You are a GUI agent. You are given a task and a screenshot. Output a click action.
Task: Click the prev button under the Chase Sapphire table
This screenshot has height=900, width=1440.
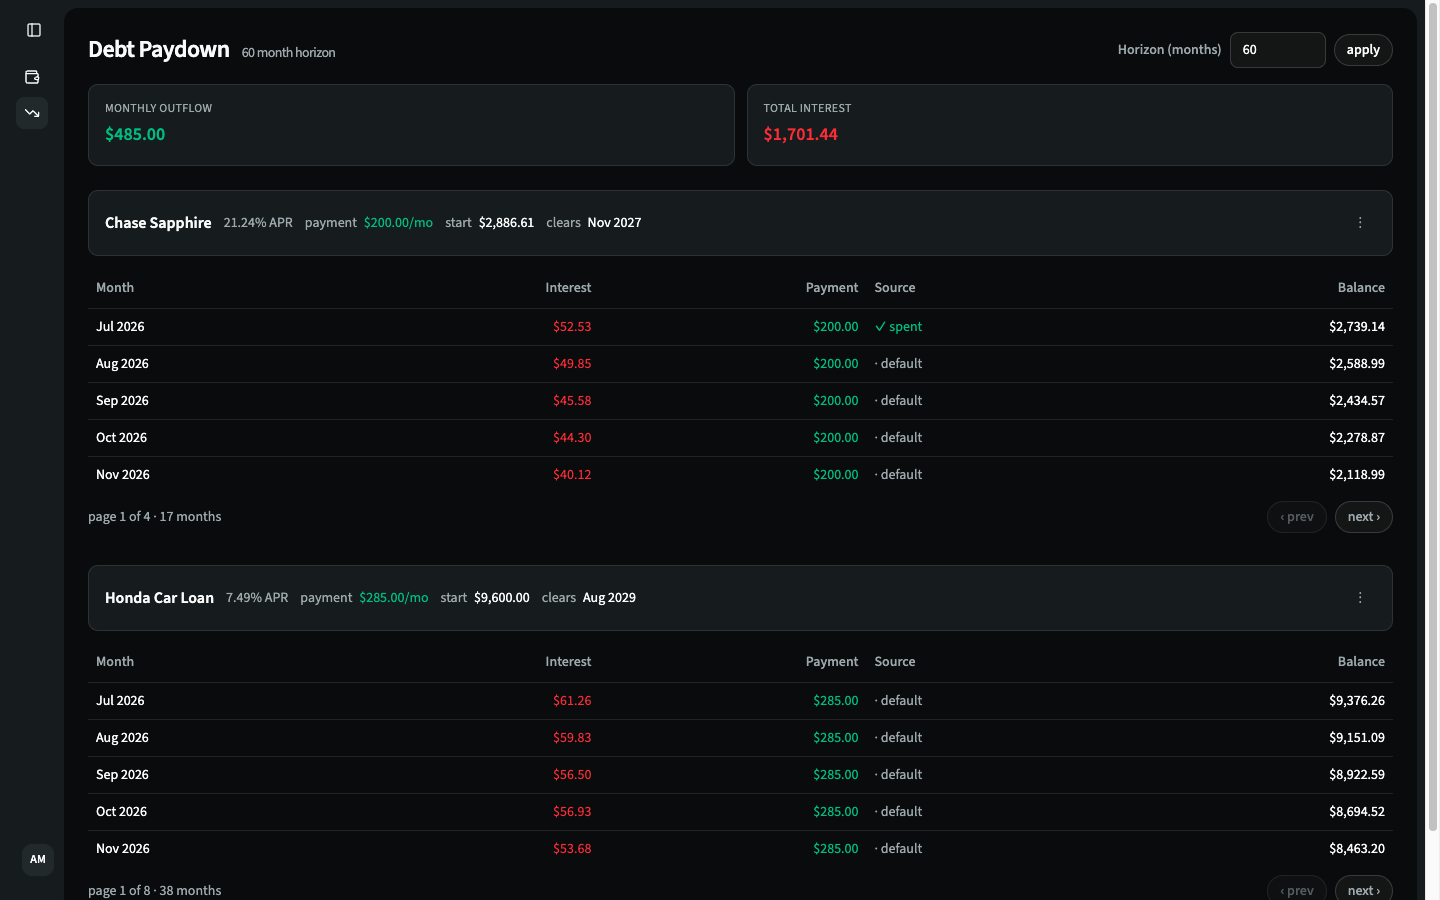(1296, 517)
